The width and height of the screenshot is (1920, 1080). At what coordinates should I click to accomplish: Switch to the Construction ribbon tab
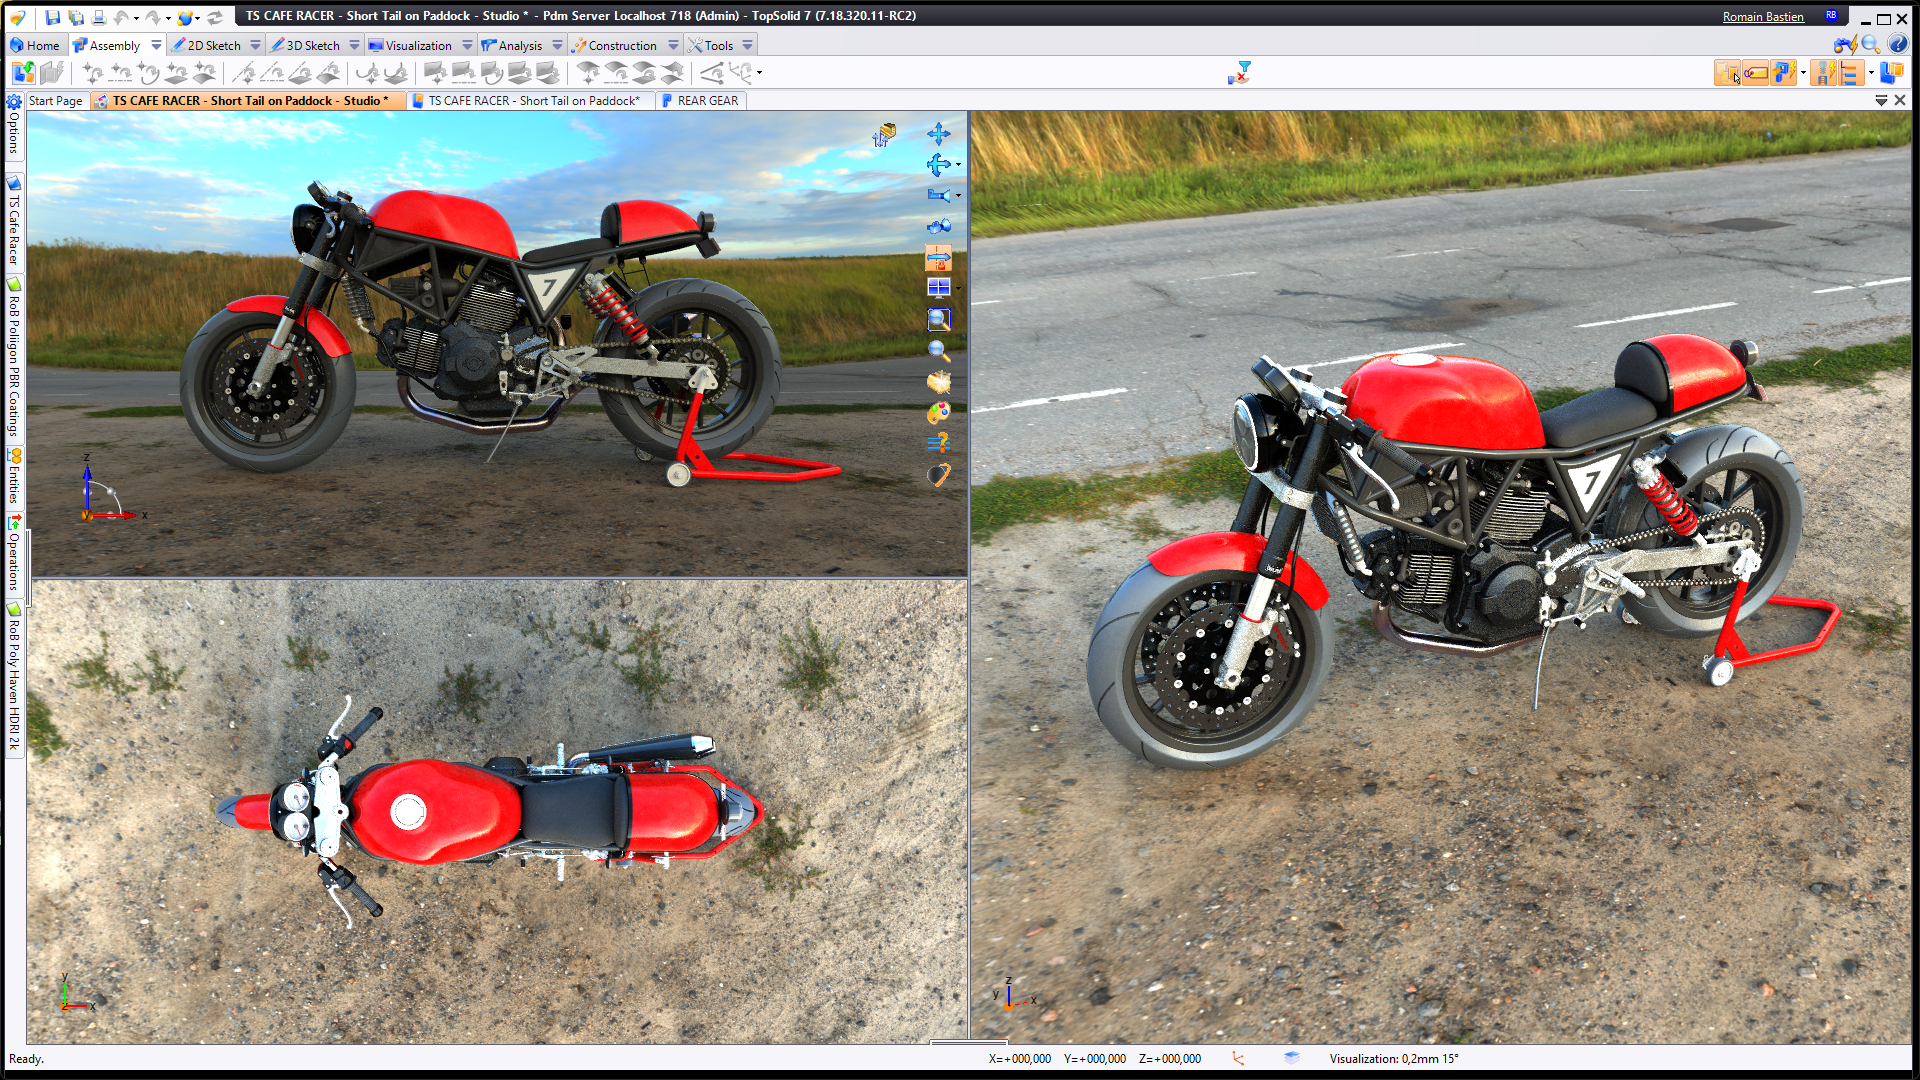pyautogui.click(x=622, y=45)
